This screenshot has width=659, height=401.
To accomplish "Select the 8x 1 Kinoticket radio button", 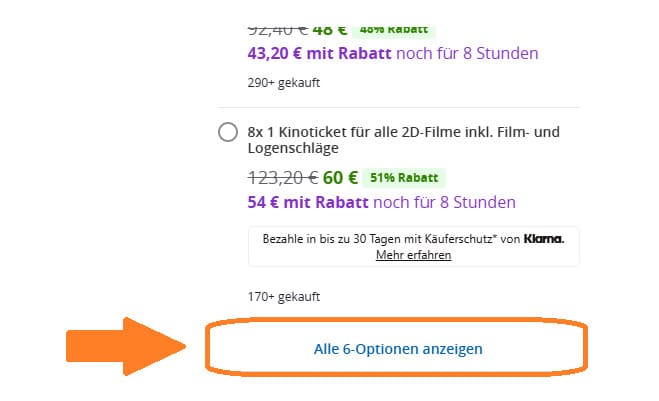I will (228, 132).
